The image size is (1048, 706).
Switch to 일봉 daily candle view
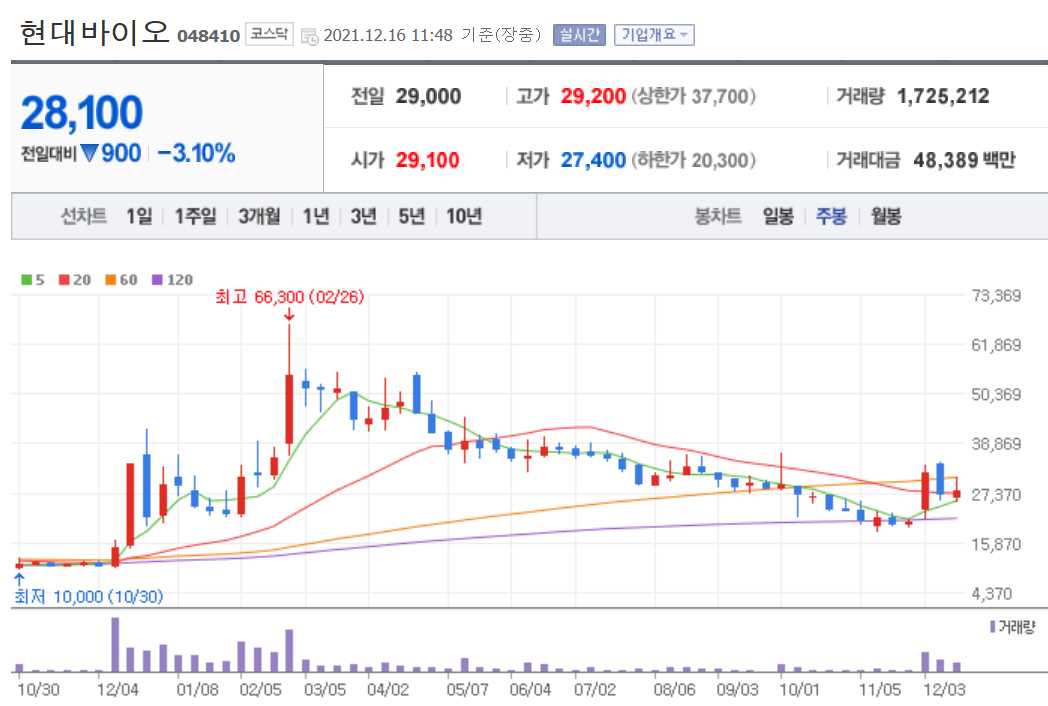click(781, 215)
